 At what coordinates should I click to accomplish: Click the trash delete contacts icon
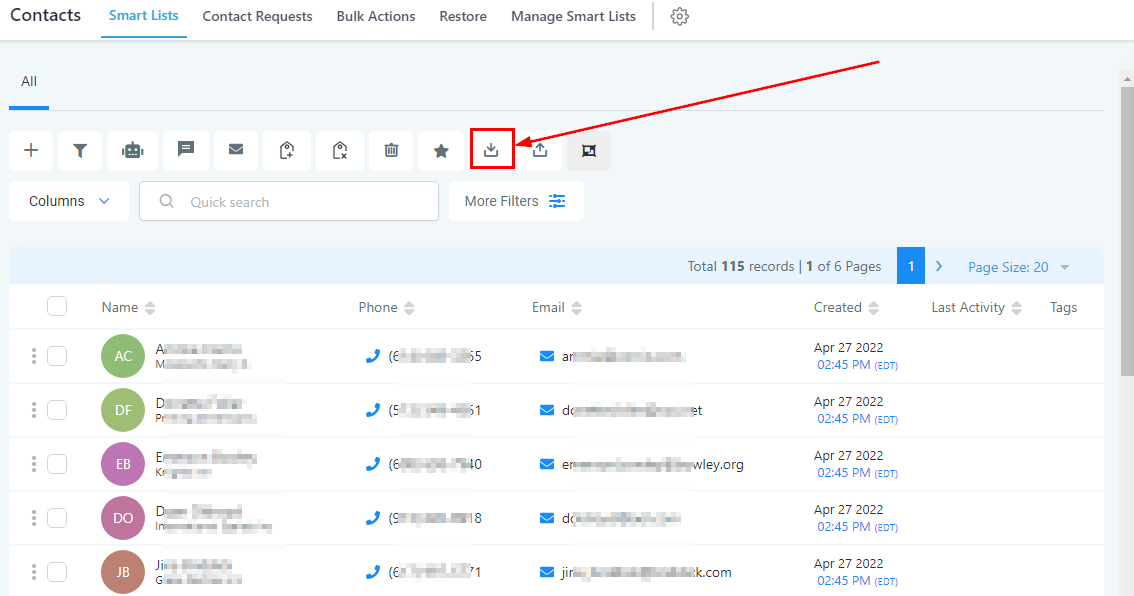pyautogui.click(x=391, y=150)
